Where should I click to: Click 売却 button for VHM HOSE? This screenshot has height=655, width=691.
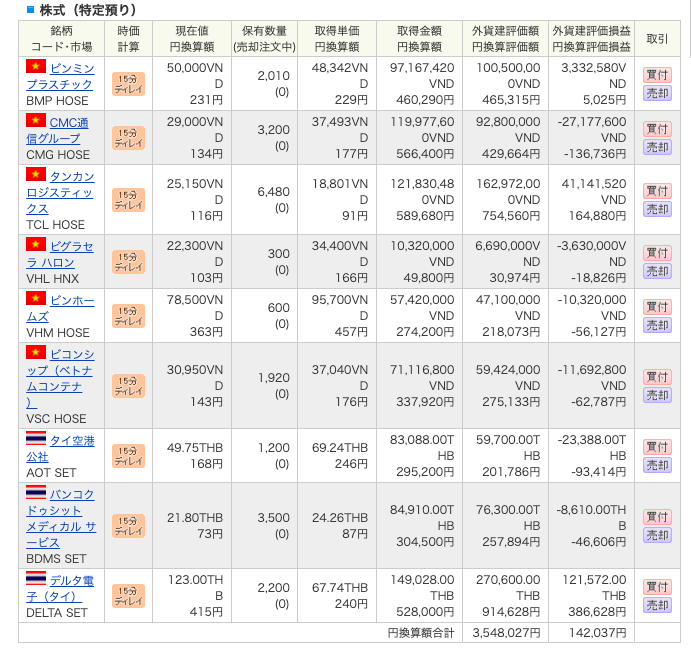(657, 325)
